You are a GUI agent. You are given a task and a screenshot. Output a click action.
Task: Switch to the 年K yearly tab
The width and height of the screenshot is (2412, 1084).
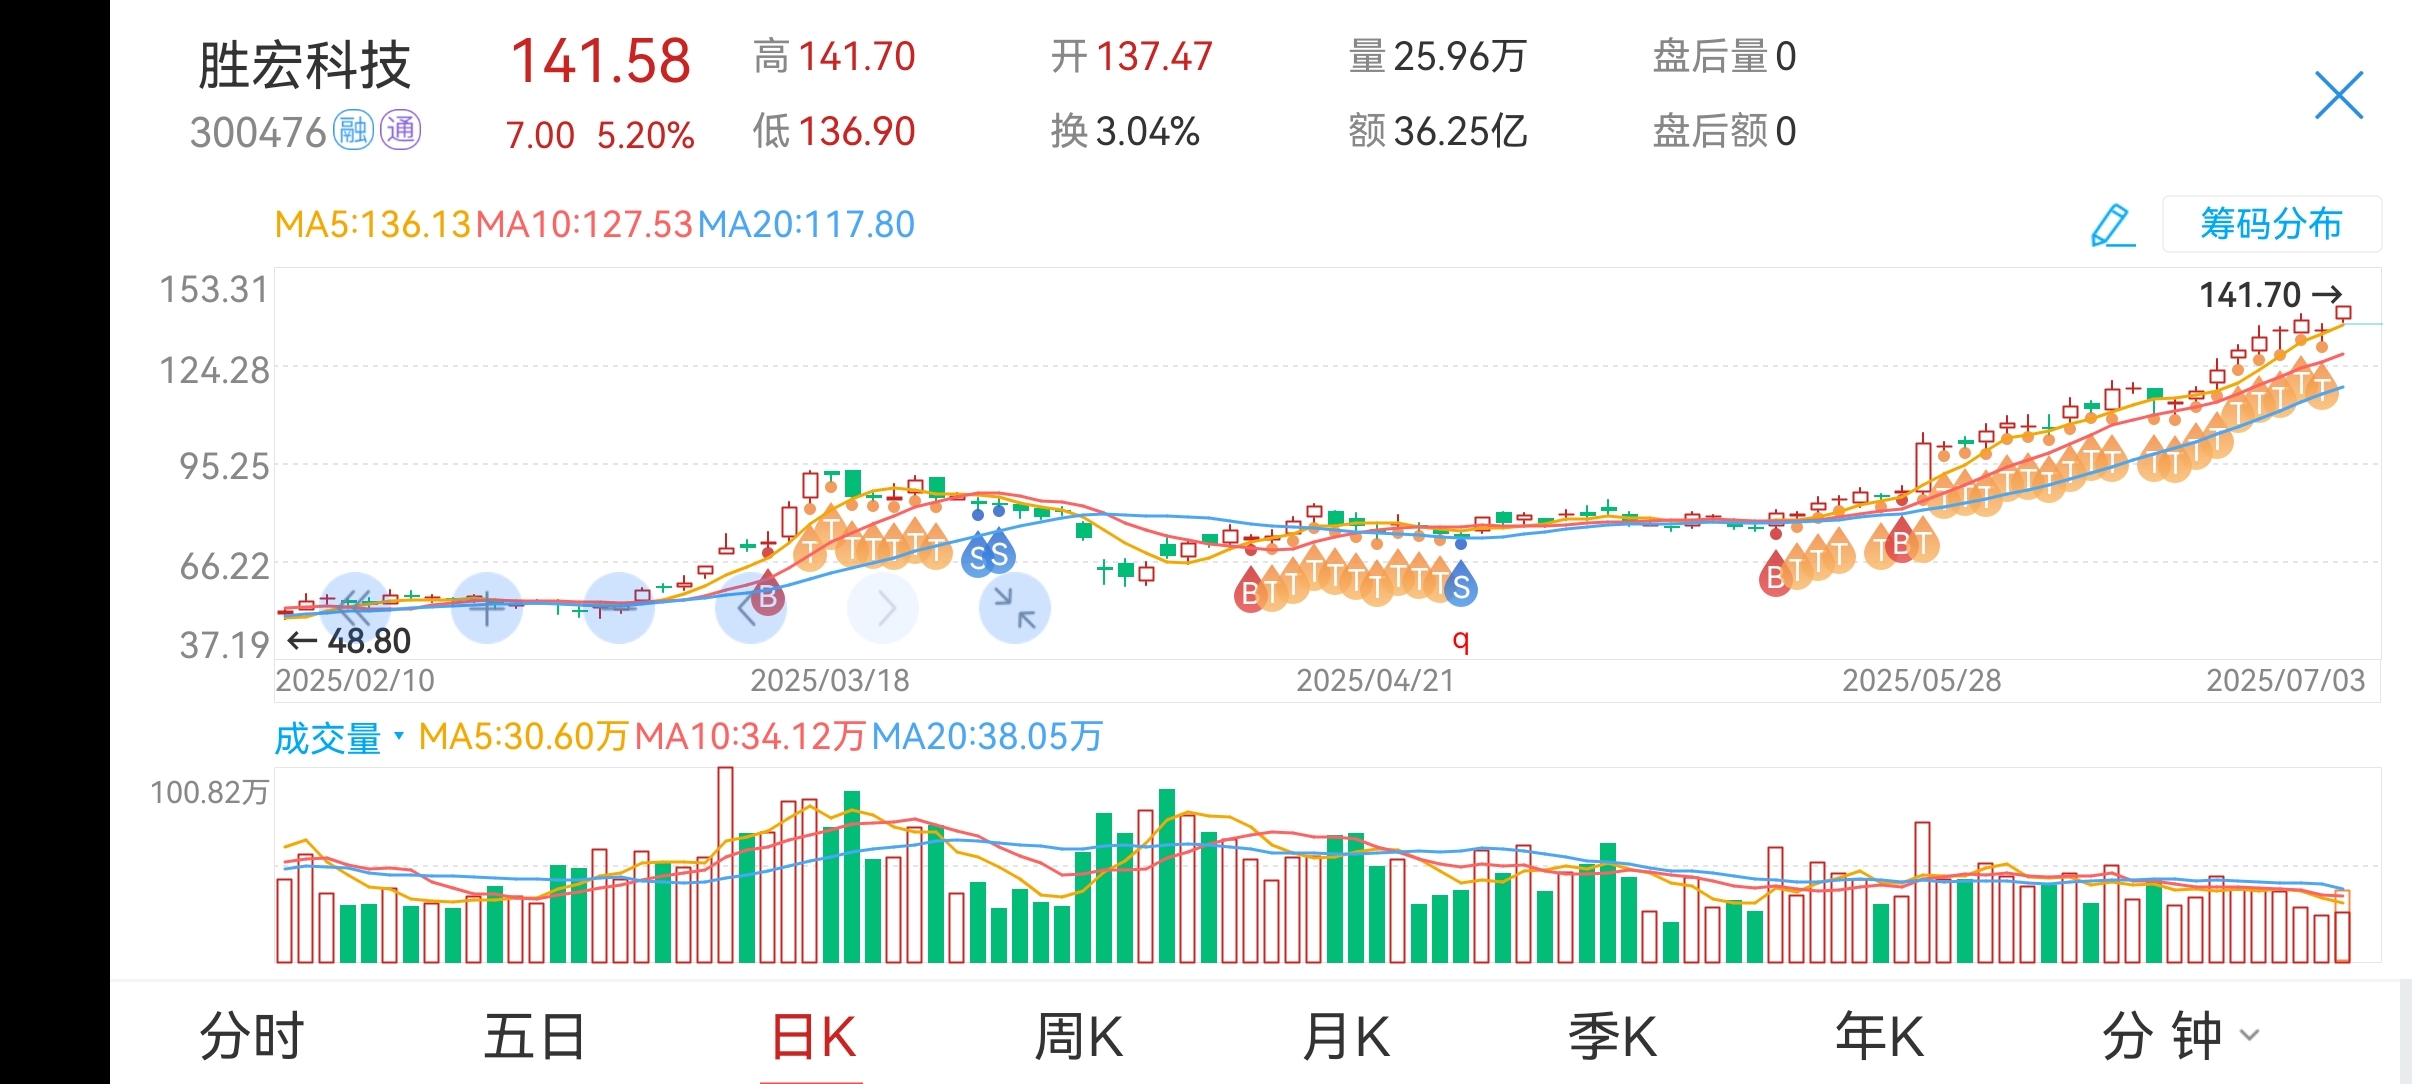pyautogui.click(x=1880, y=1035)
